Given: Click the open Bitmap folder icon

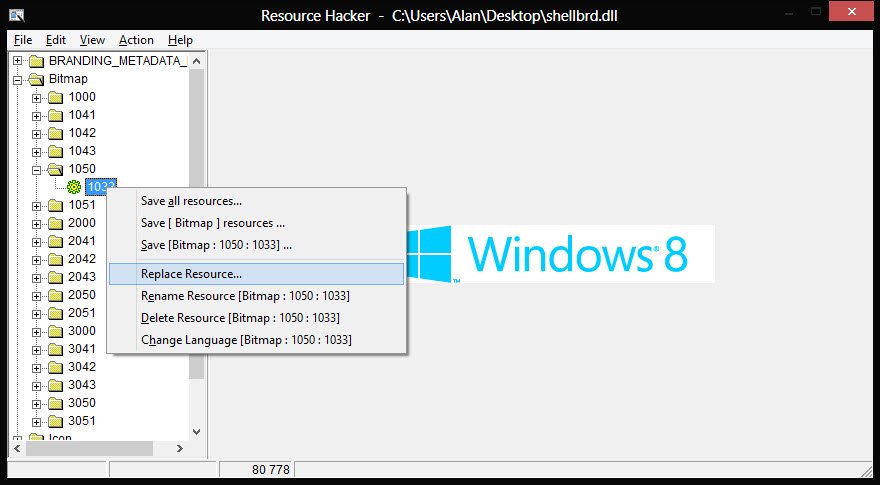Looking at the screenshot, I should [36, 79].
